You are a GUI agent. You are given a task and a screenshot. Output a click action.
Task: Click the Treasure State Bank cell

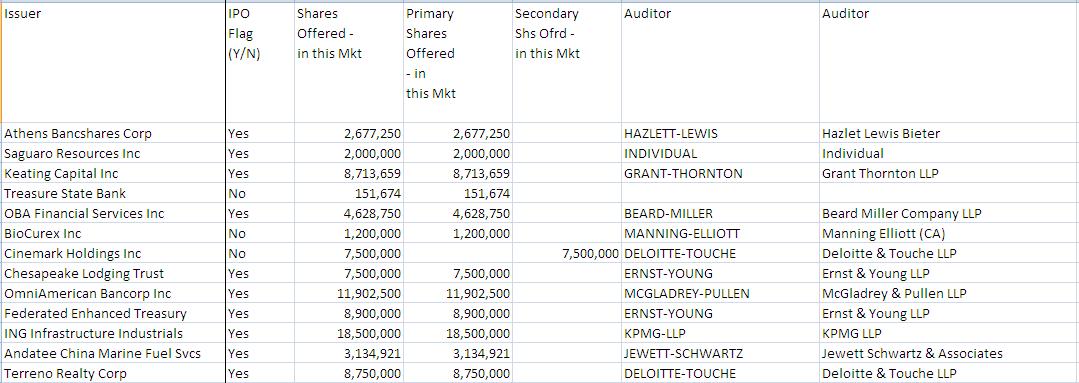[114, 193]
